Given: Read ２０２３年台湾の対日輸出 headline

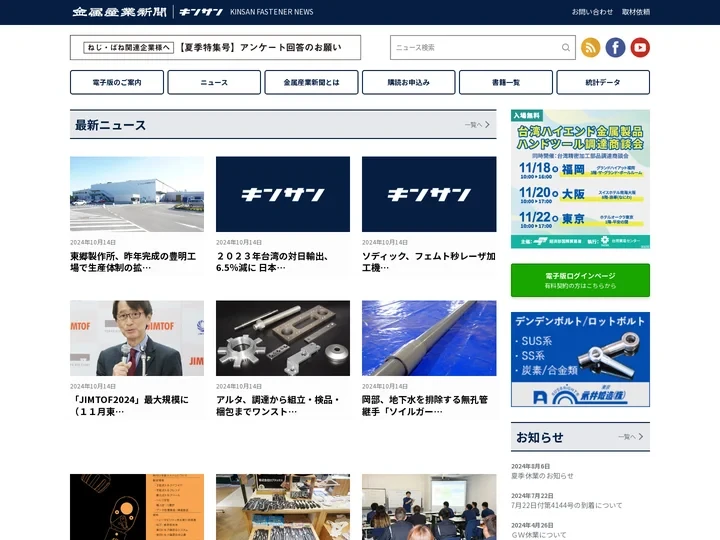Looking at the screenshot, I should pos(272,262).
